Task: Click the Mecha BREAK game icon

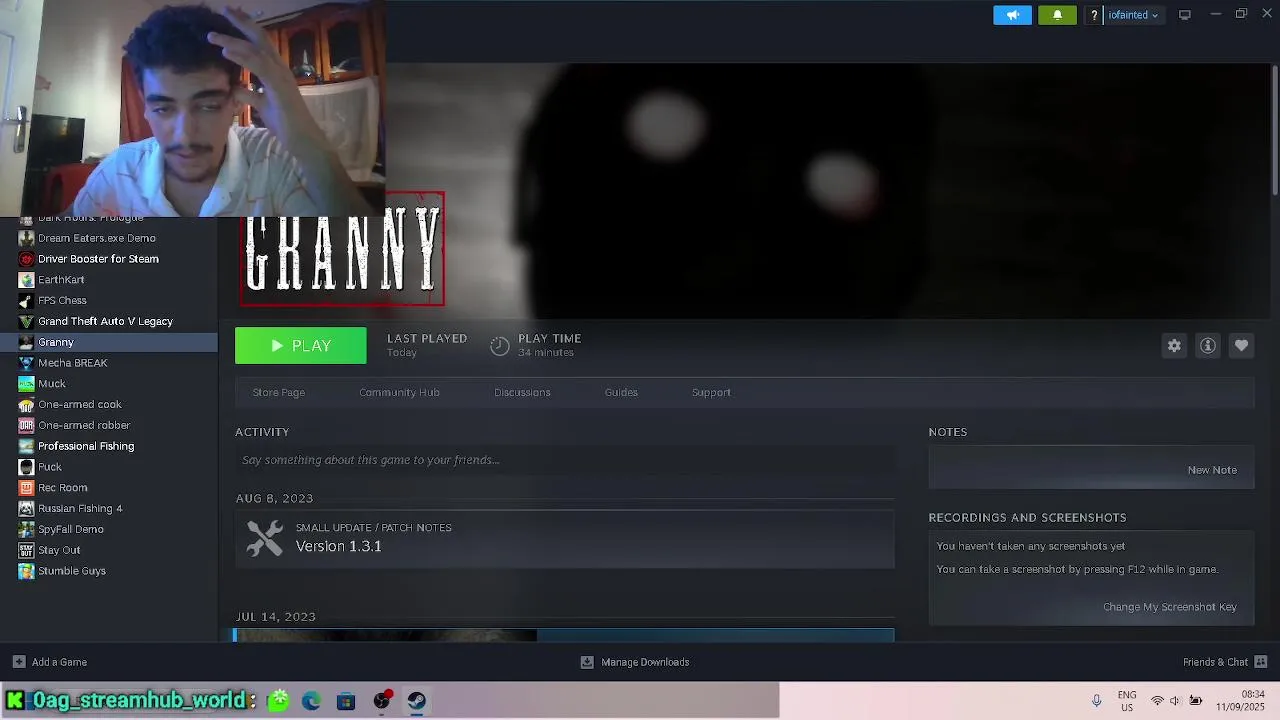Action: tap(26, 363)
